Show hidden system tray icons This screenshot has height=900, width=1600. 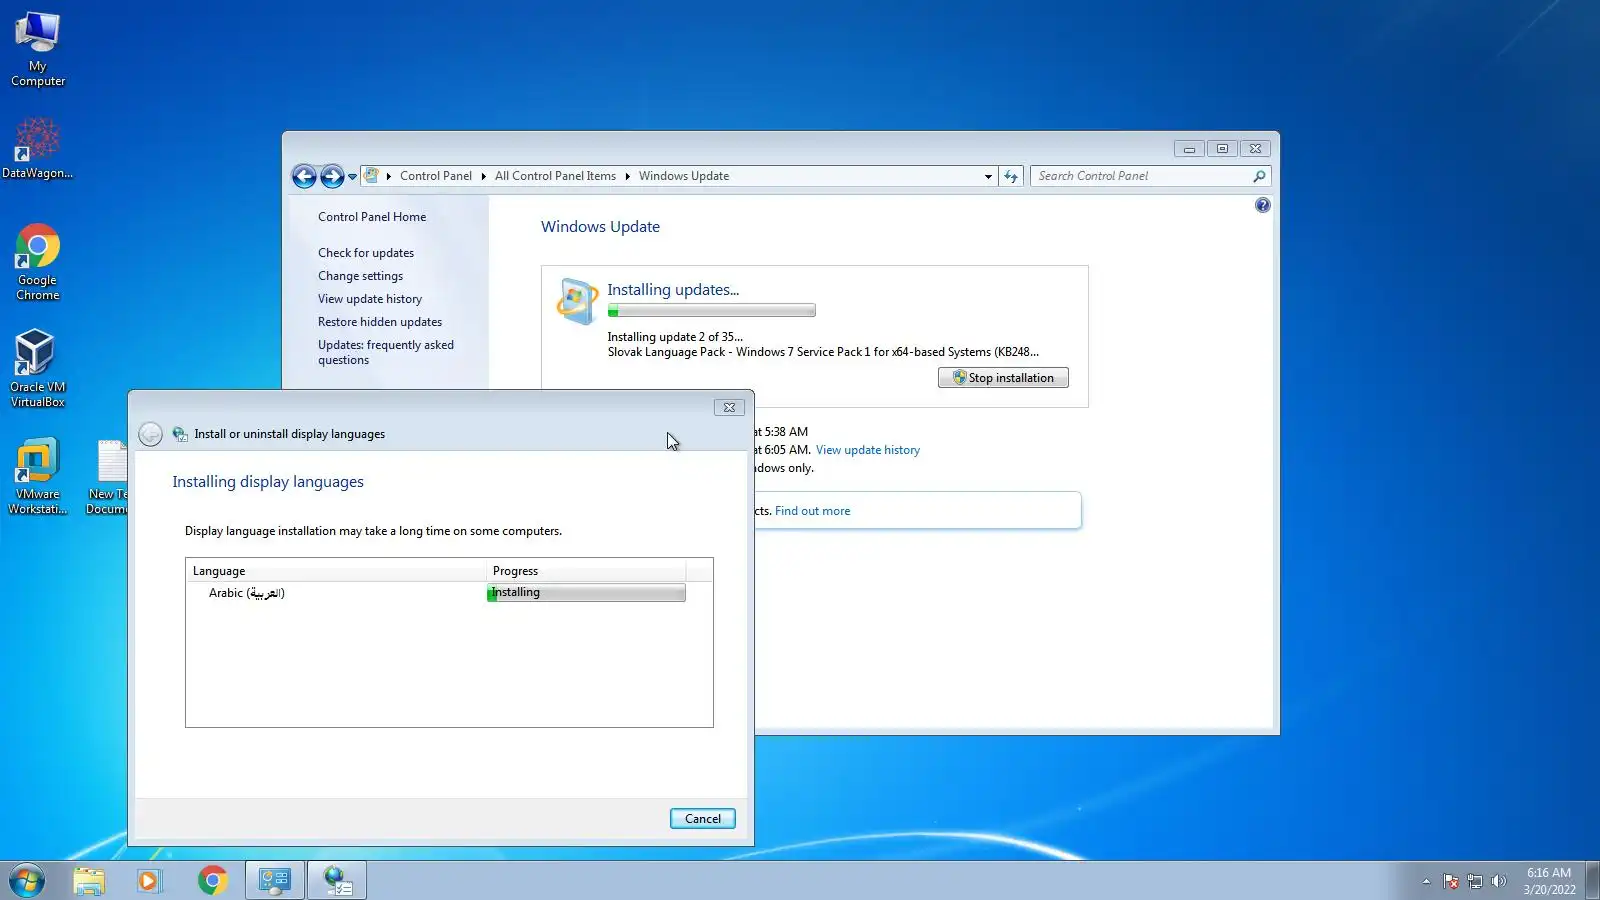click(1426, 881)
